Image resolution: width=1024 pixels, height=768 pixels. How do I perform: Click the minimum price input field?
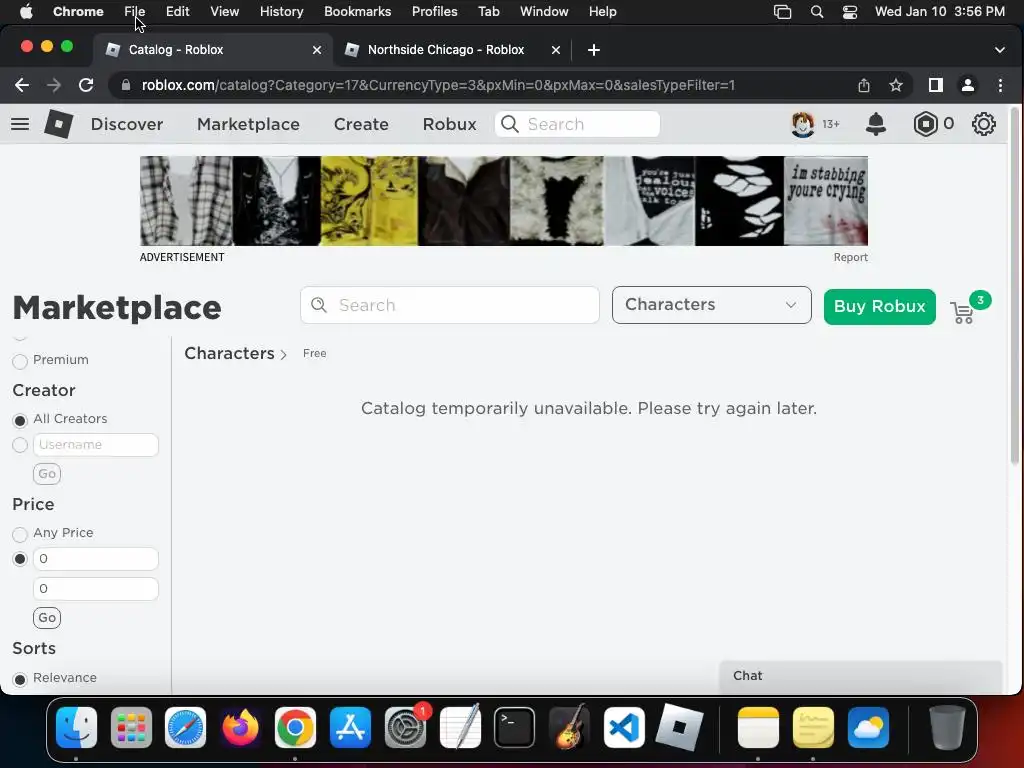(x=96, y=559)
